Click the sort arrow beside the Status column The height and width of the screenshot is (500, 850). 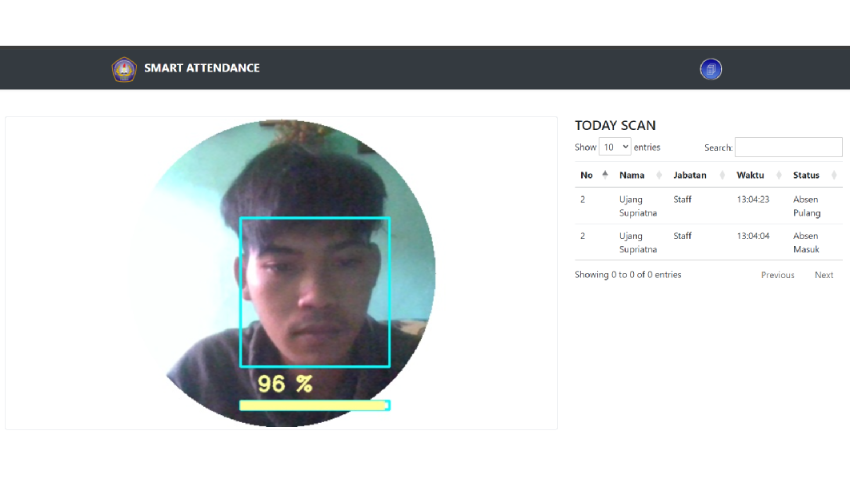pyautogui.click(x=834, y=175)
